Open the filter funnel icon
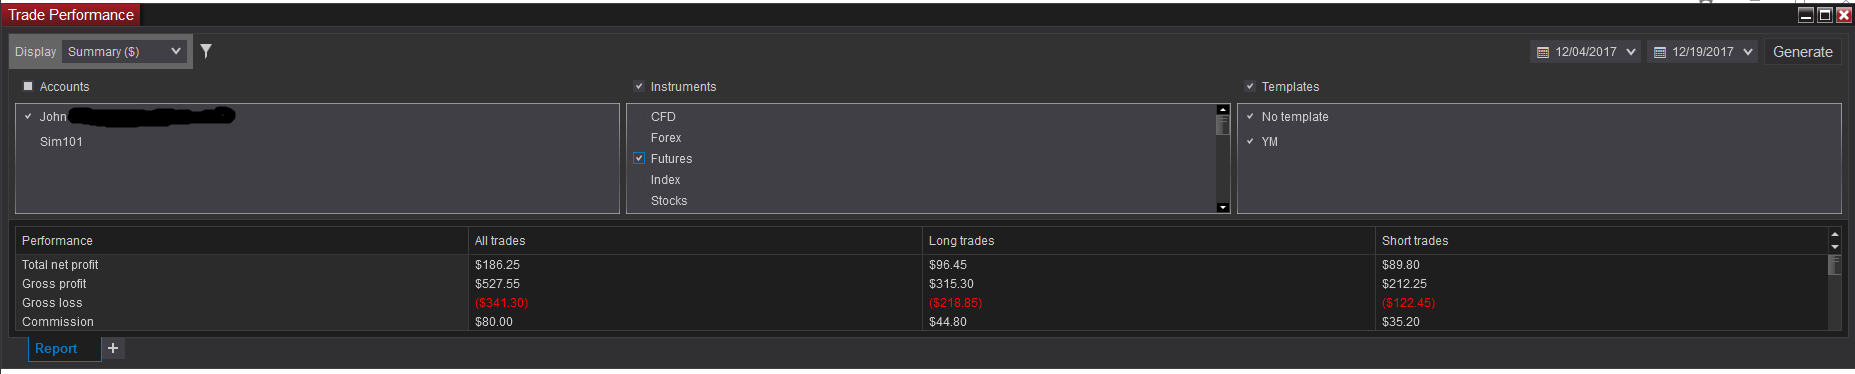 pyautogui.click(x=206, y=51)
